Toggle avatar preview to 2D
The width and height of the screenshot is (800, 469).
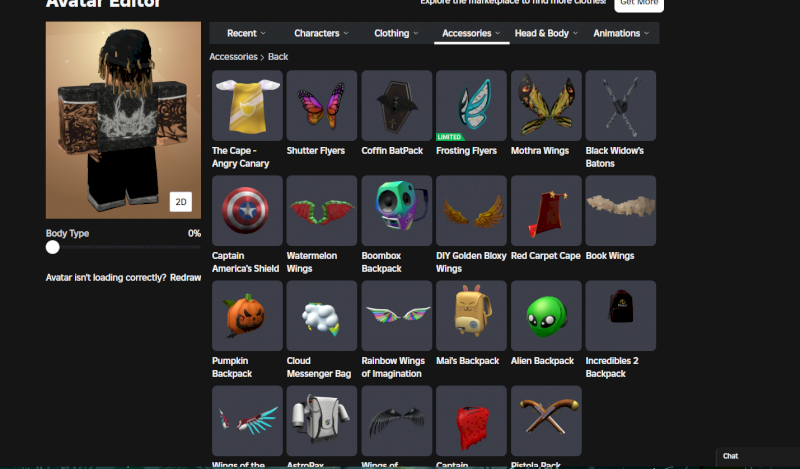(181, 202)
